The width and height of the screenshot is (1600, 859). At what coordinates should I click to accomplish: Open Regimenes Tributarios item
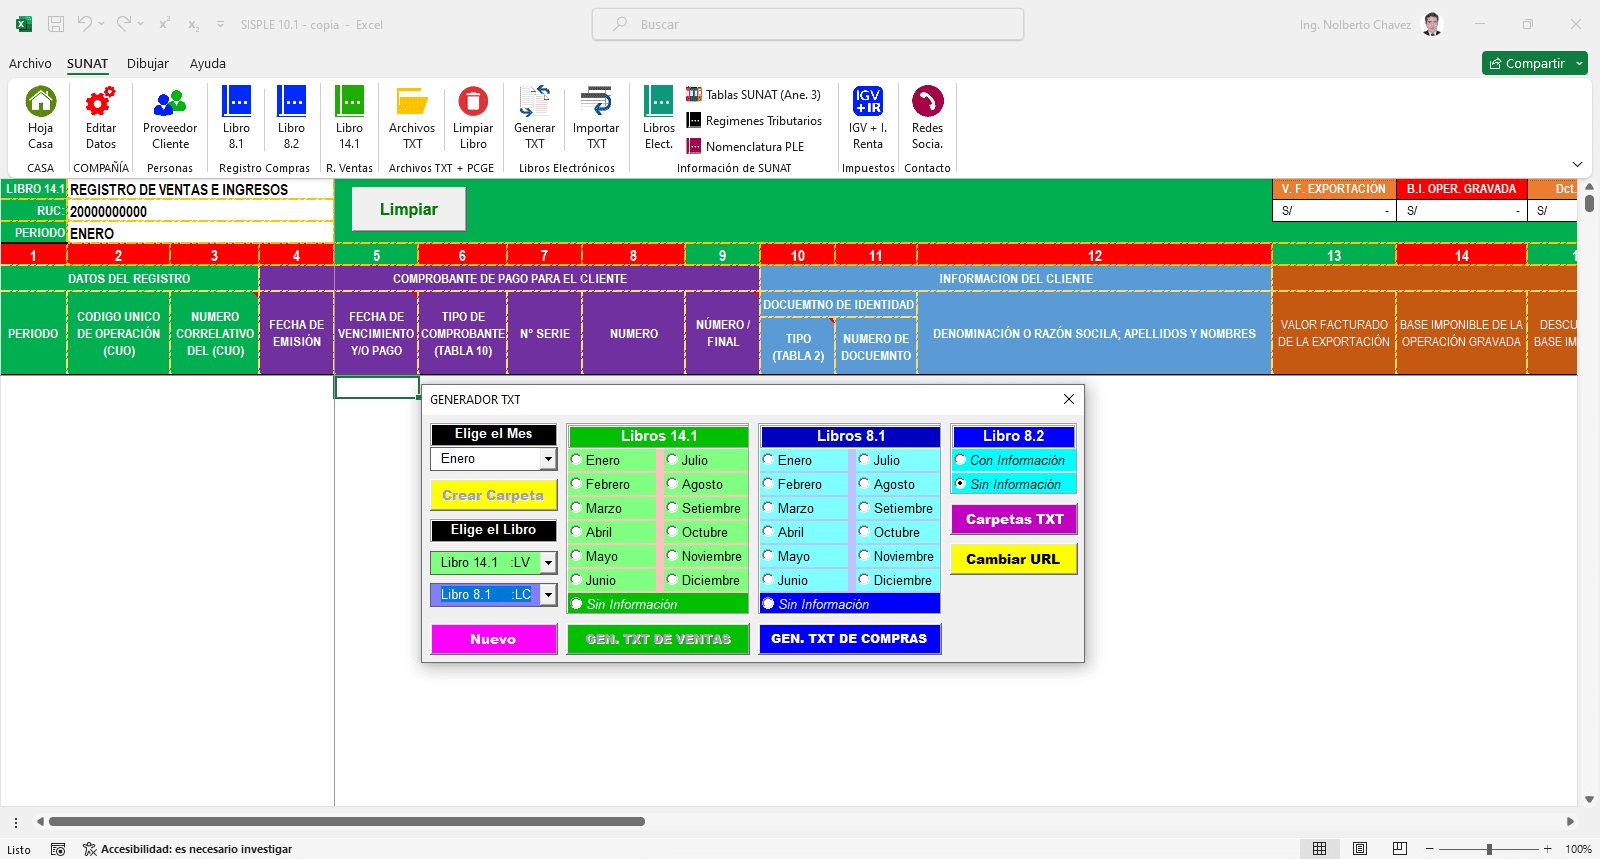pyautogui.click(x=754, y=120)
